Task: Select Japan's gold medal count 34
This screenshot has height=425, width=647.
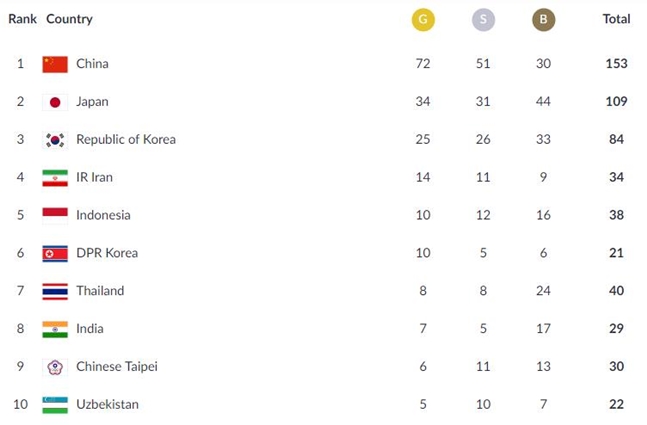Action: coord(422,102)
